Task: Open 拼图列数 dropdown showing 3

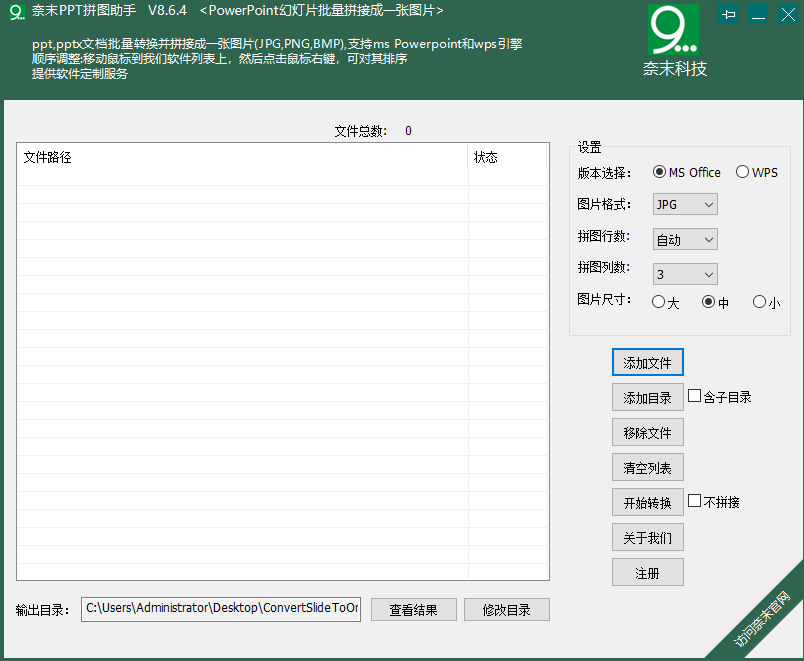Action: pyautogui.click(x=685, y=274)
